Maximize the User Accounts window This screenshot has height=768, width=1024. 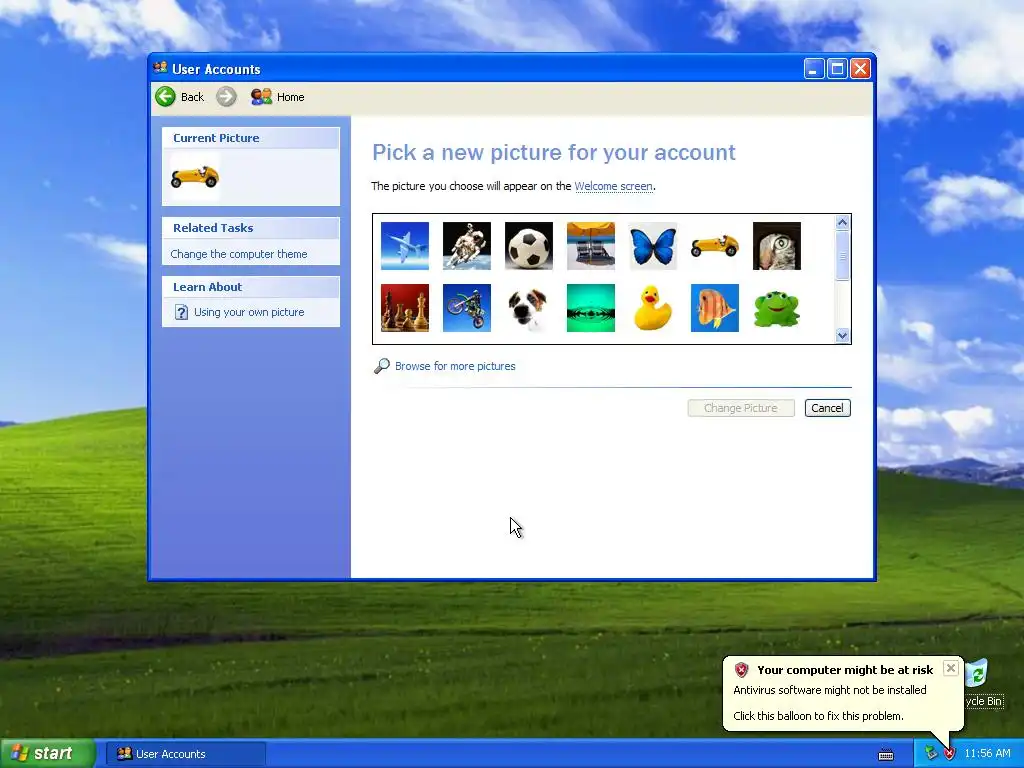(837, 69)
